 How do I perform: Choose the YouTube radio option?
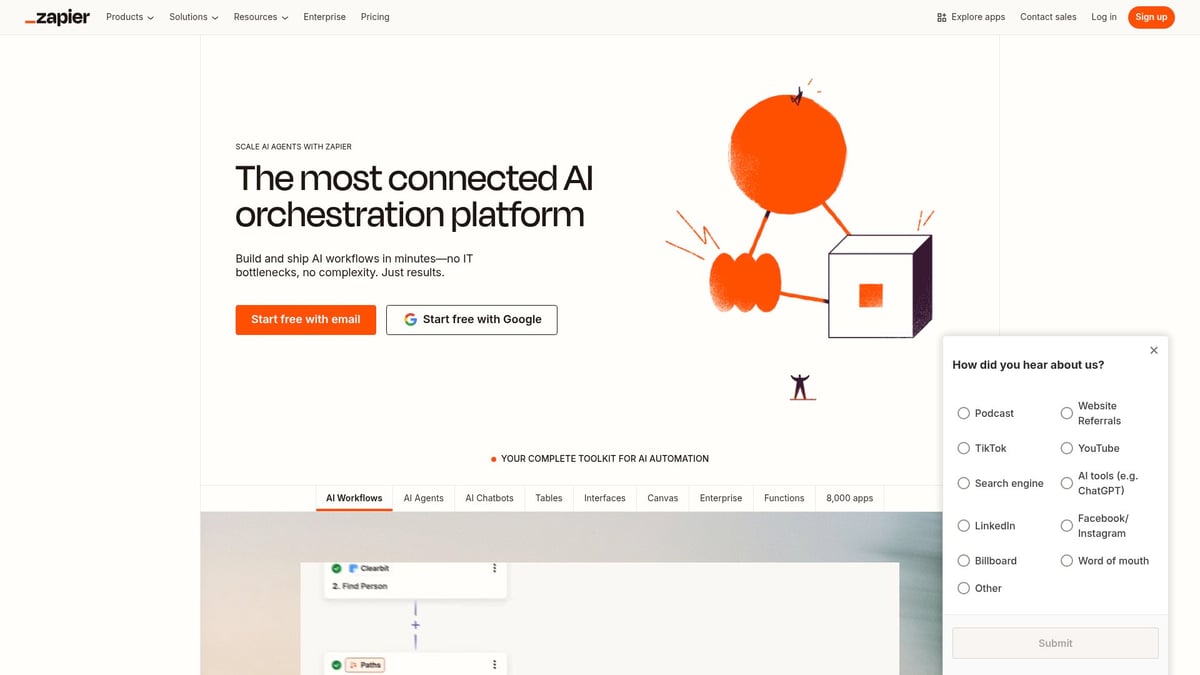tap(1067, 448)
